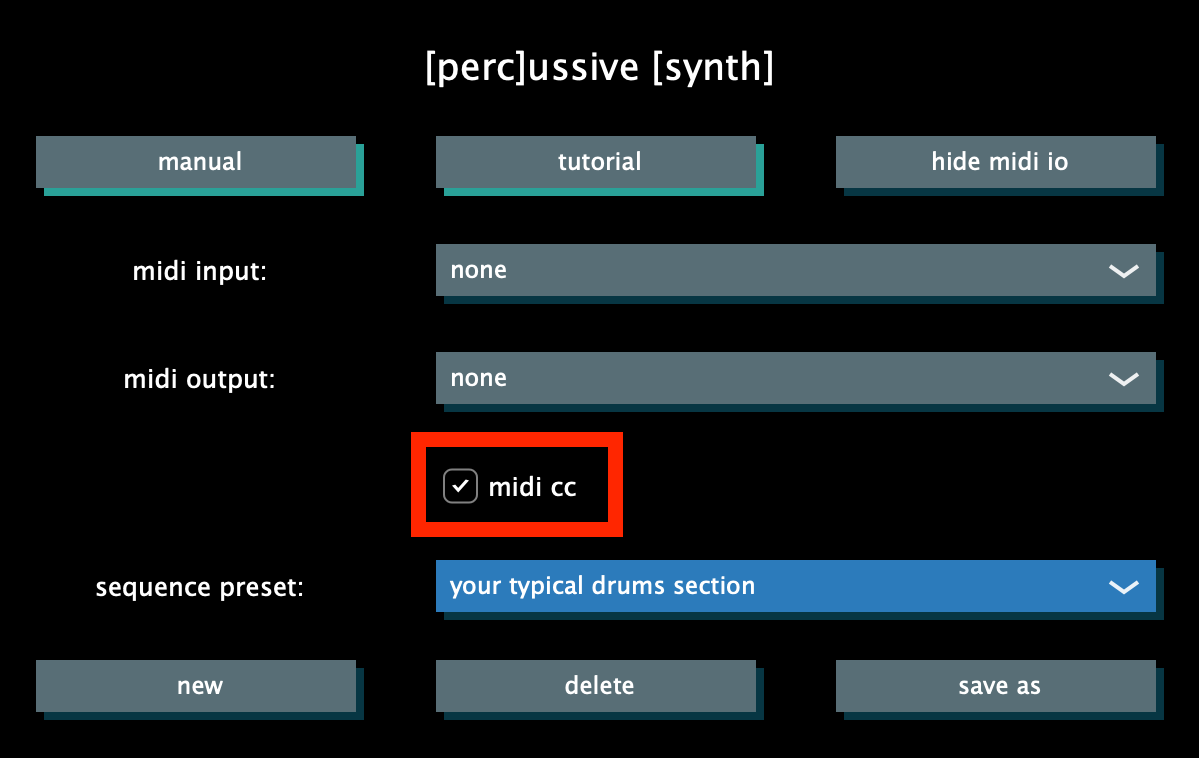Click the midi input chevron arrow
Screen dimensions: 1199x758
tap(1124, 271)
